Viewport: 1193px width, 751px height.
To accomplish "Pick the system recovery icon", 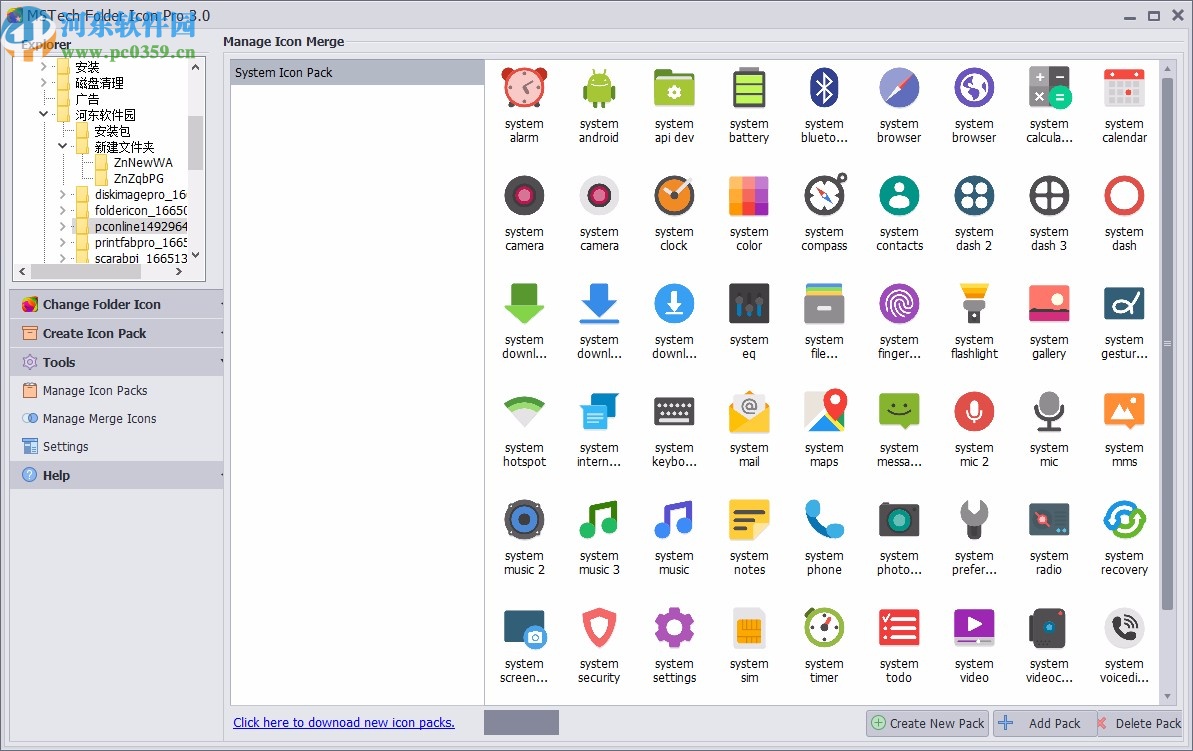I will [x=1124, y=519].
